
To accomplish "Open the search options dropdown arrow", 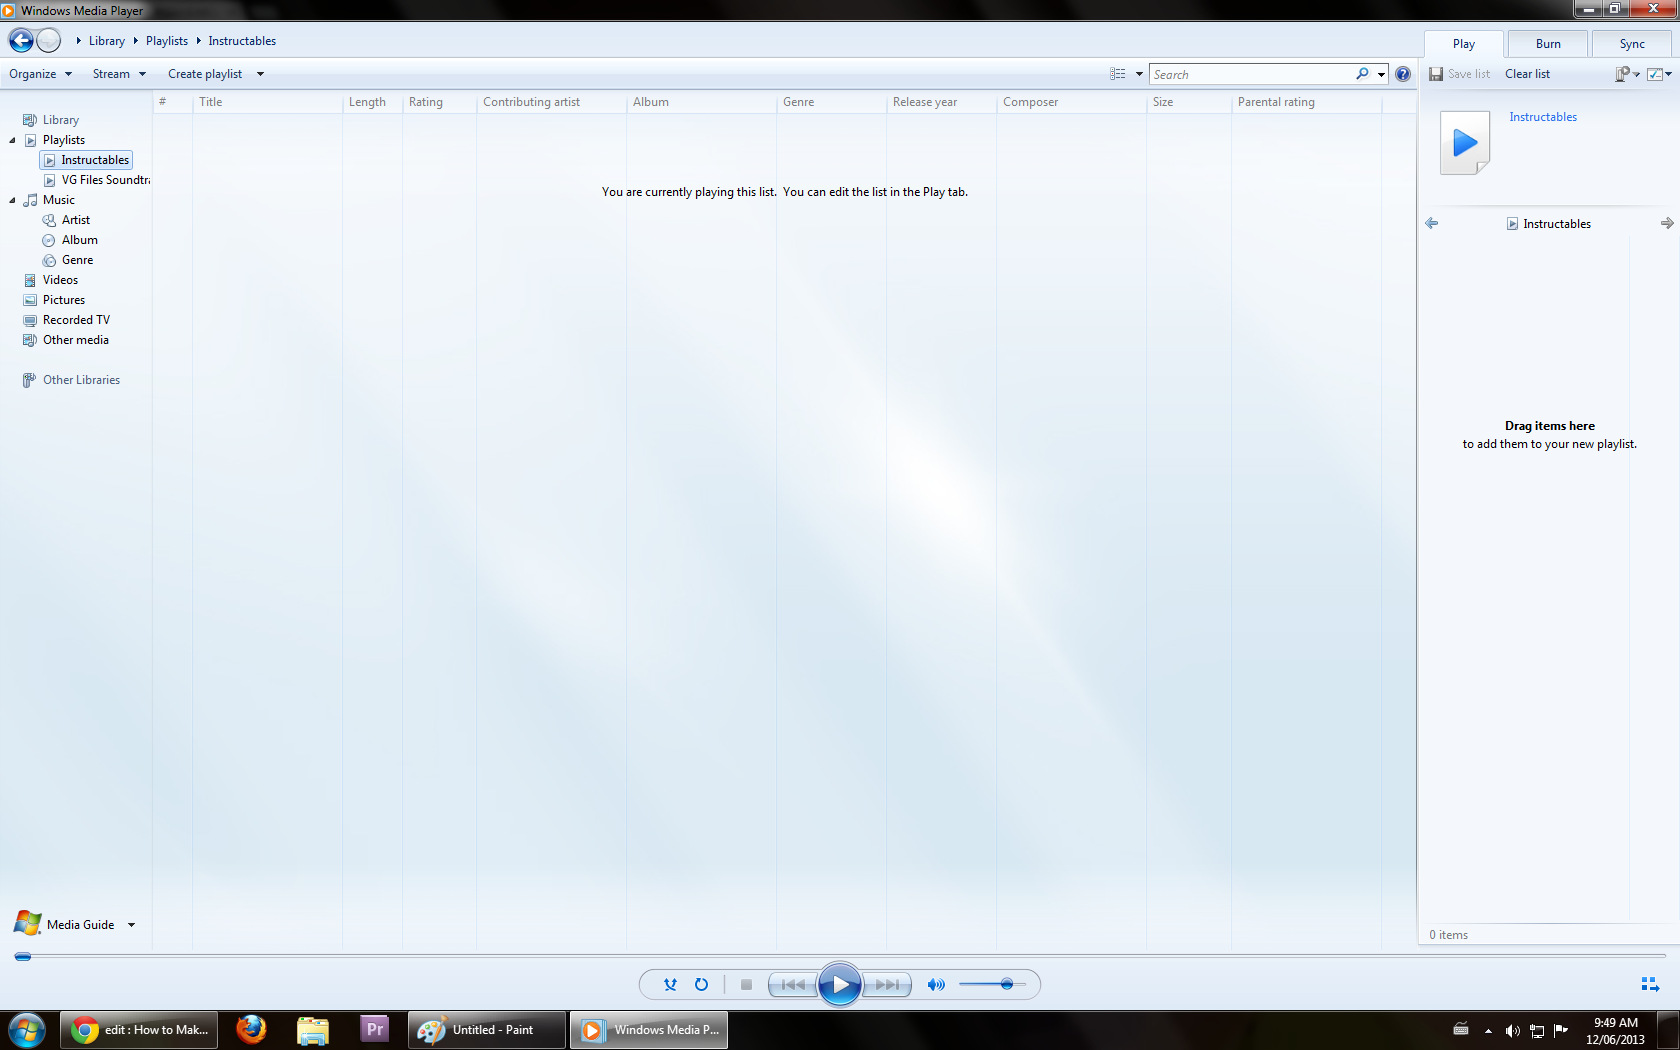I will click(x=1381, y=74).
